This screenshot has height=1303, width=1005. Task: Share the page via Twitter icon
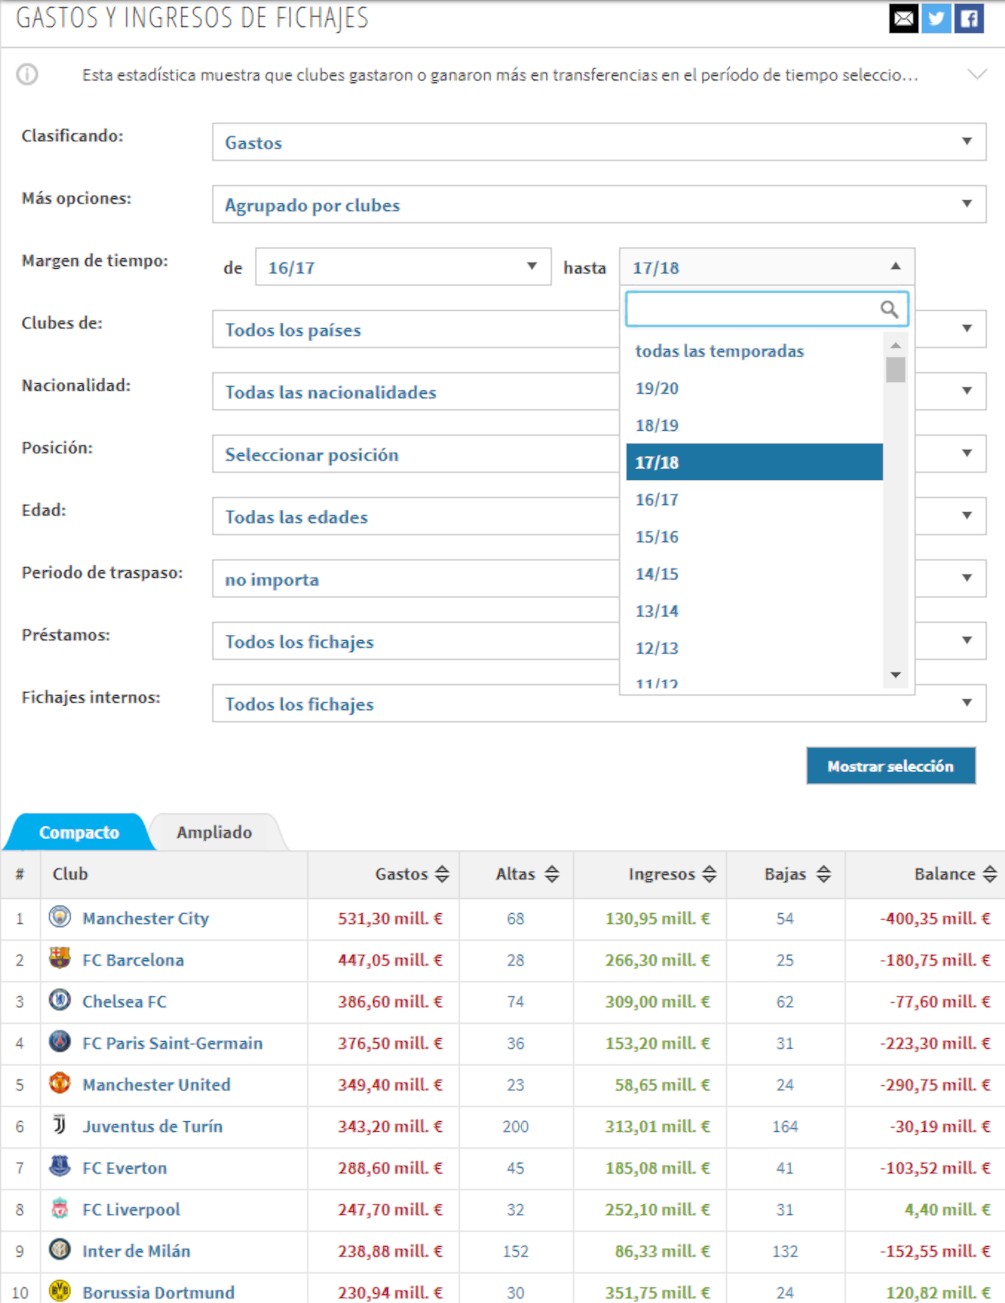(x=936, y=18)
